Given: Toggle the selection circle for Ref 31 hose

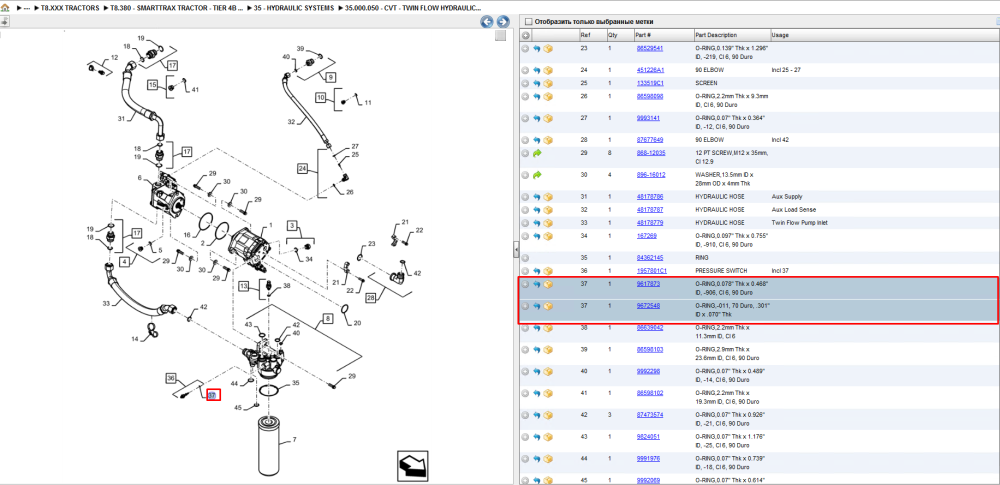Looking at the screenshot, I should tap(526, 197).
